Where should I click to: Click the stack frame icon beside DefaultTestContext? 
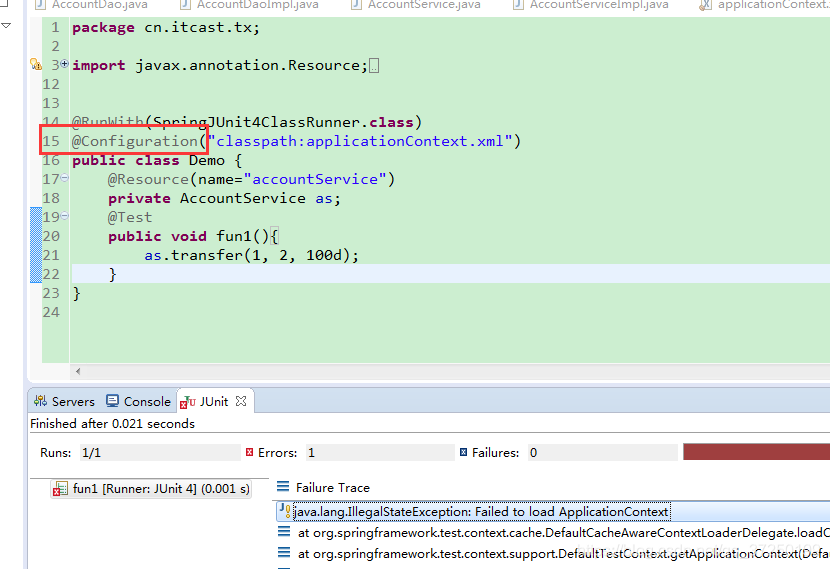coord(284,553)
